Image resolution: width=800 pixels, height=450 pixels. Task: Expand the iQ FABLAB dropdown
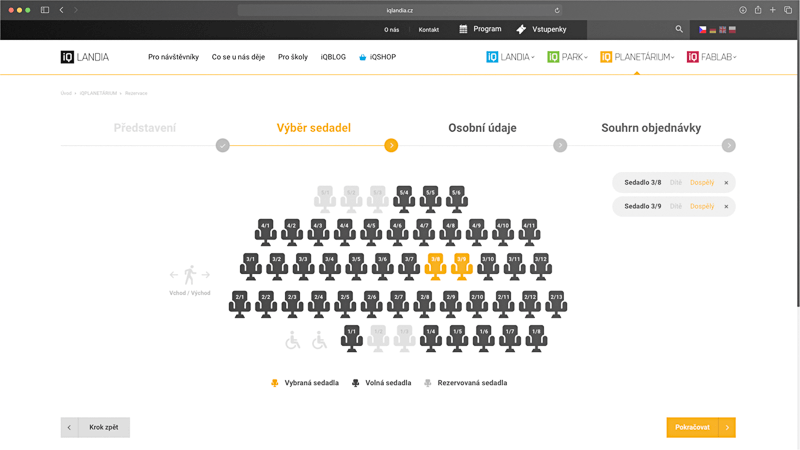click(711, 57)
